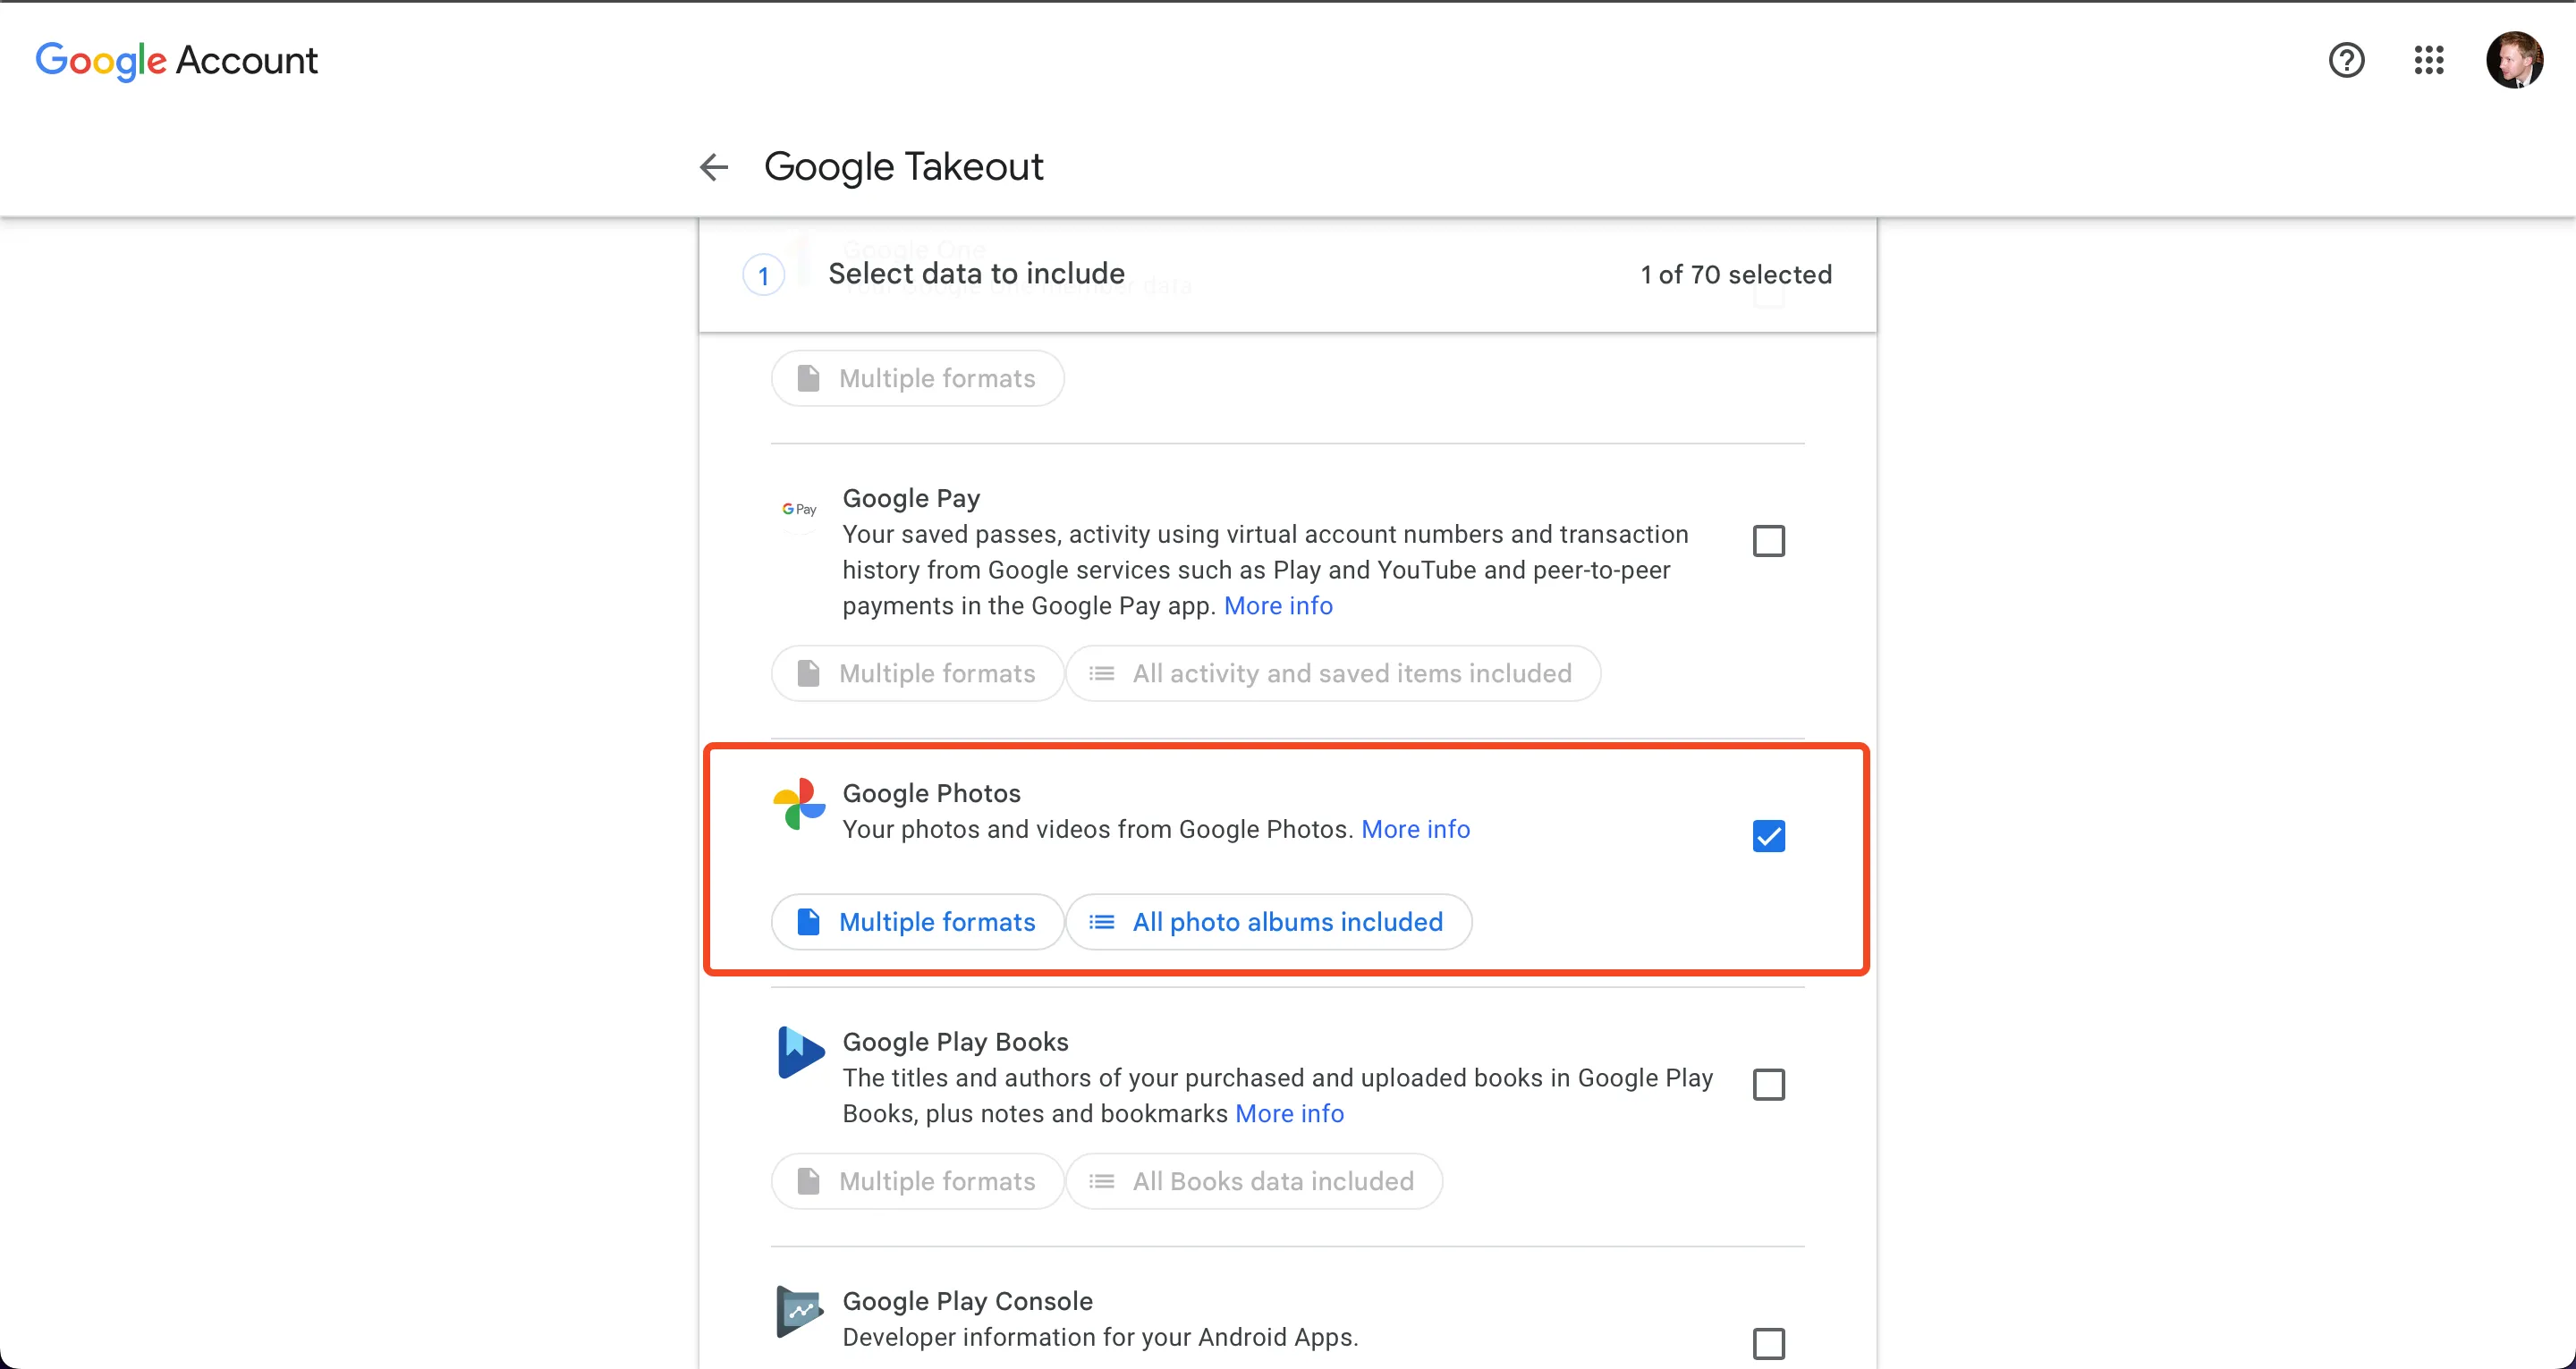Check the Google Pay checkbox
Screen dimensions: 2576x1369
click(x=1768, y=541)
